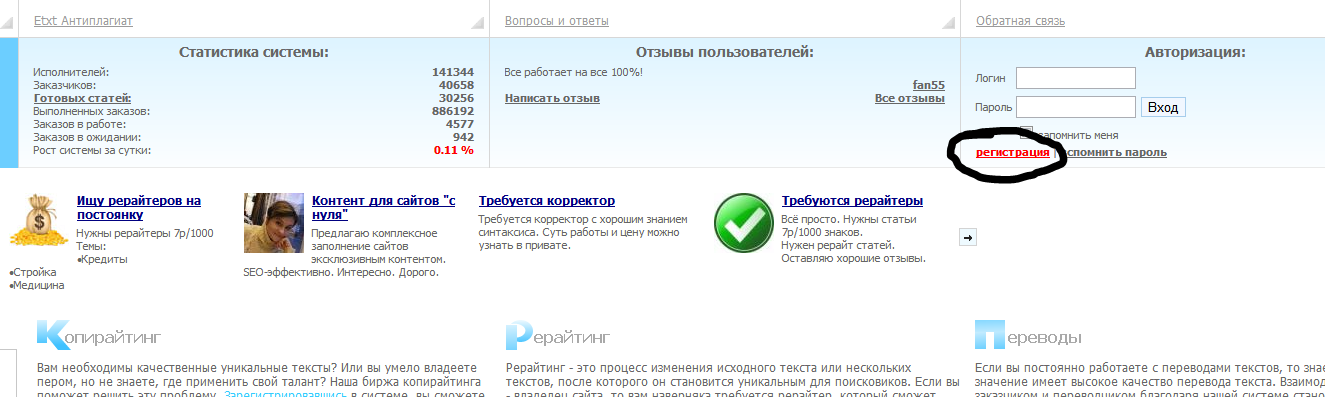Click the Вход button

tap(1163, 107)
